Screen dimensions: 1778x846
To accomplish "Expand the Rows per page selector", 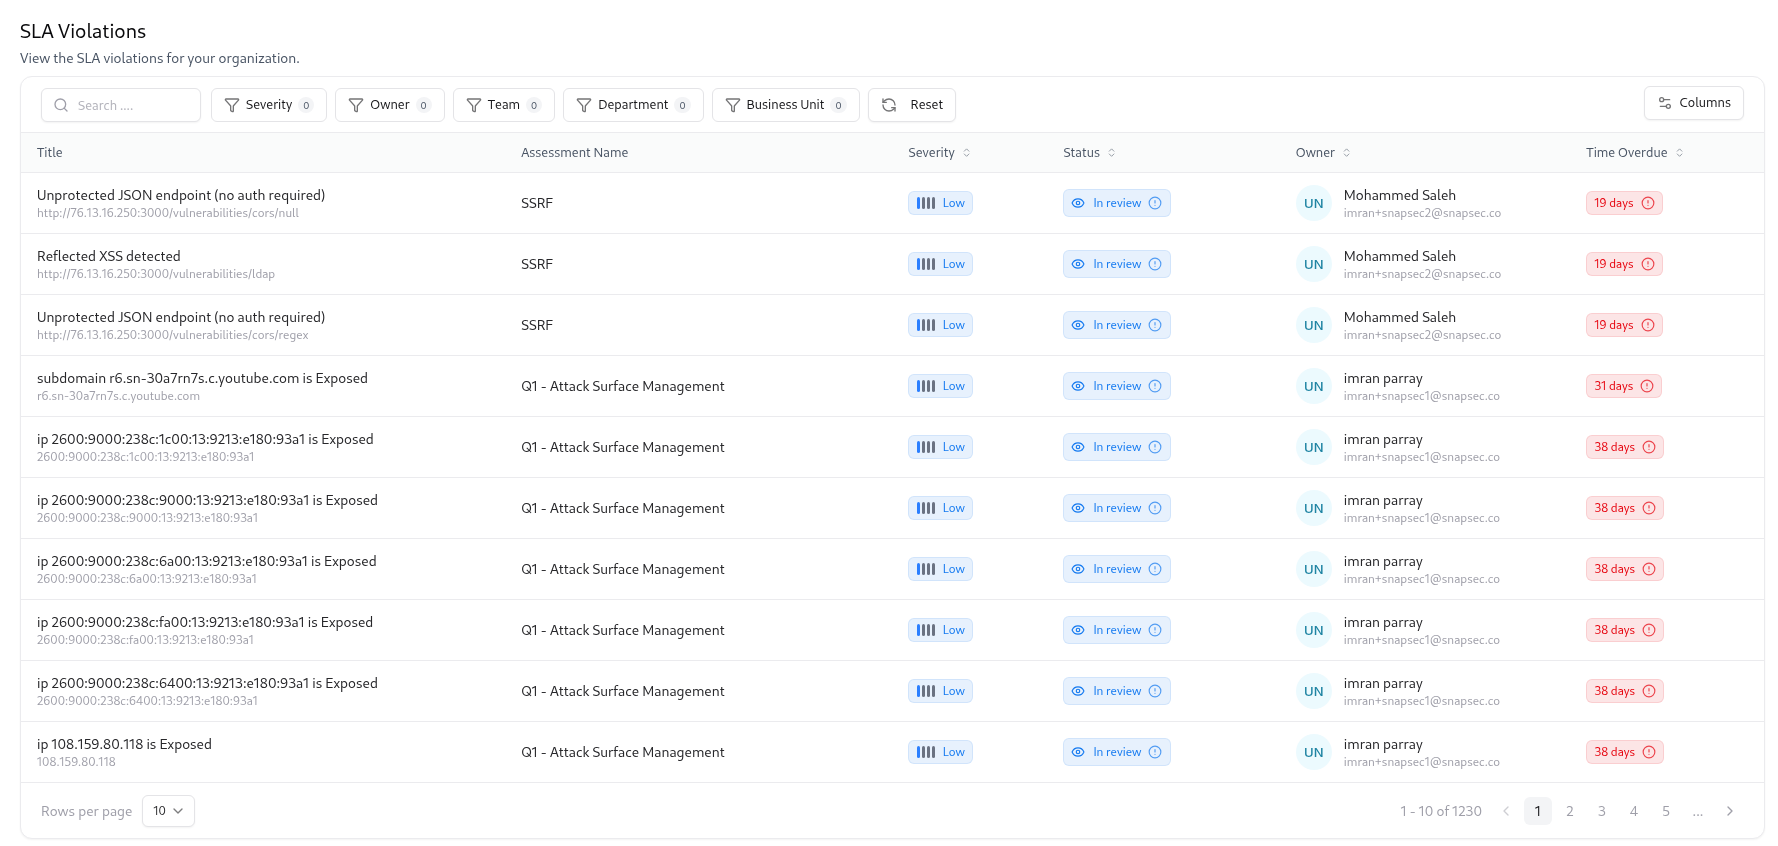I will (168, 811).
